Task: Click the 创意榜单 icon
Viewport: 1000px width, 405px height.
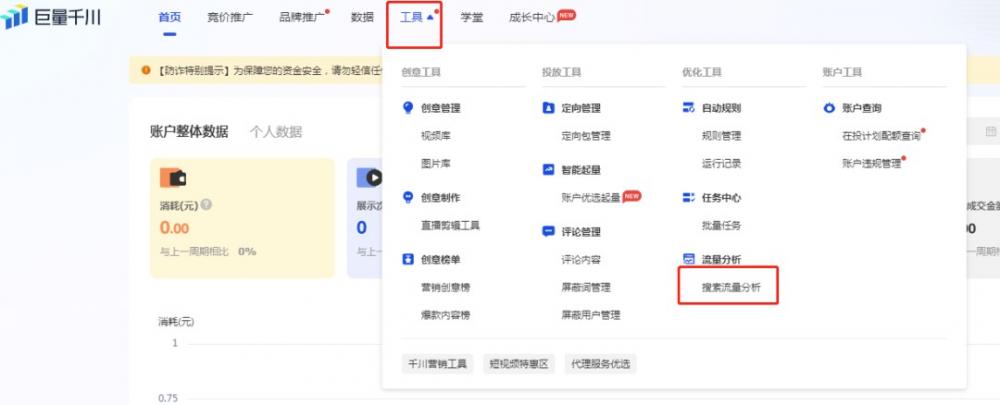Action: click(408, 259)
